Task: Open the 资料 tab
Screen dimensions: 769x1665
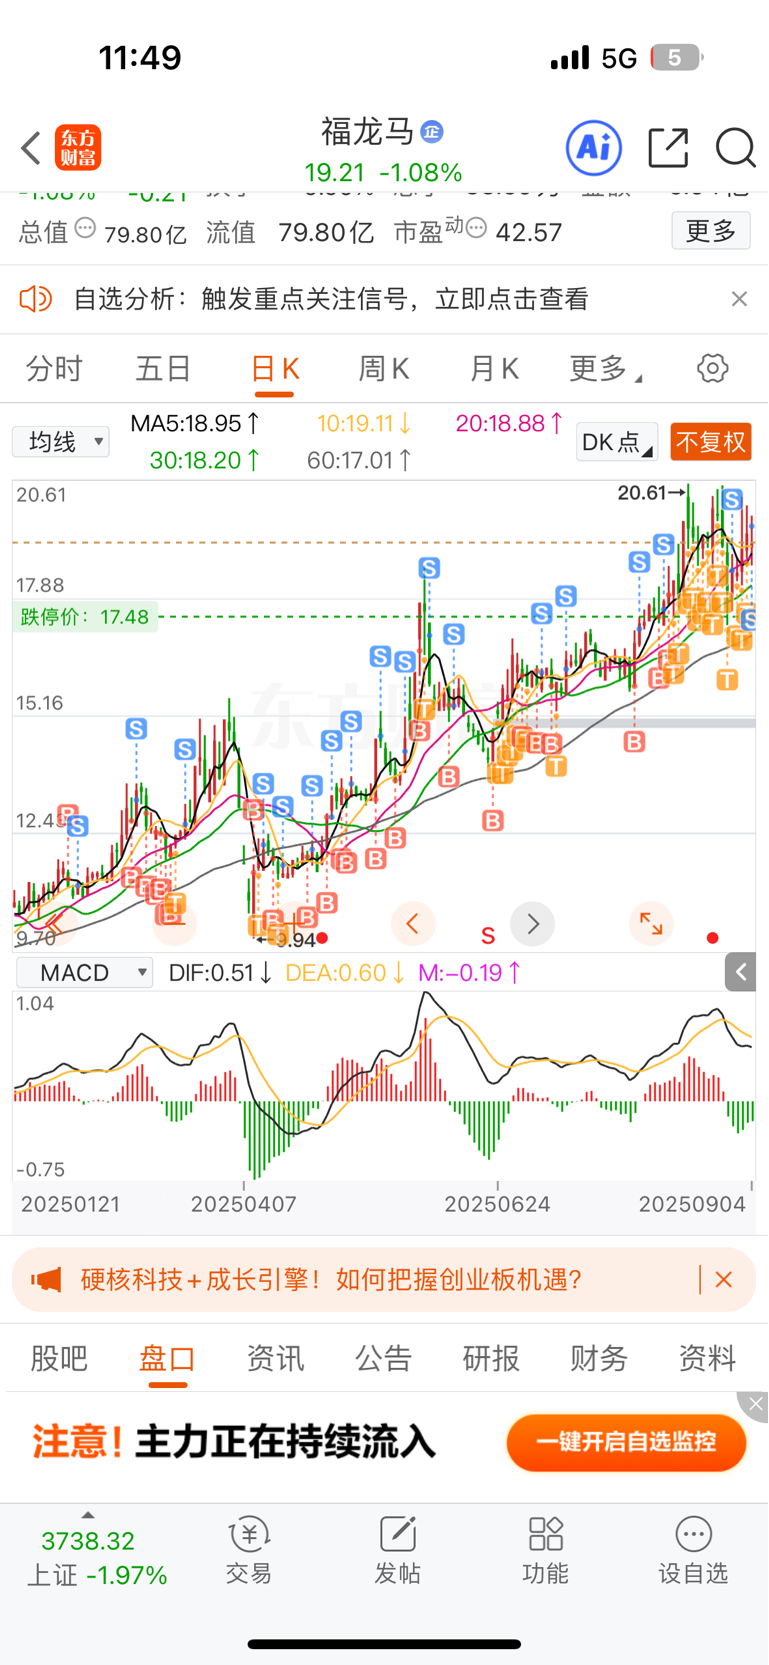Action: (707, 1358)
